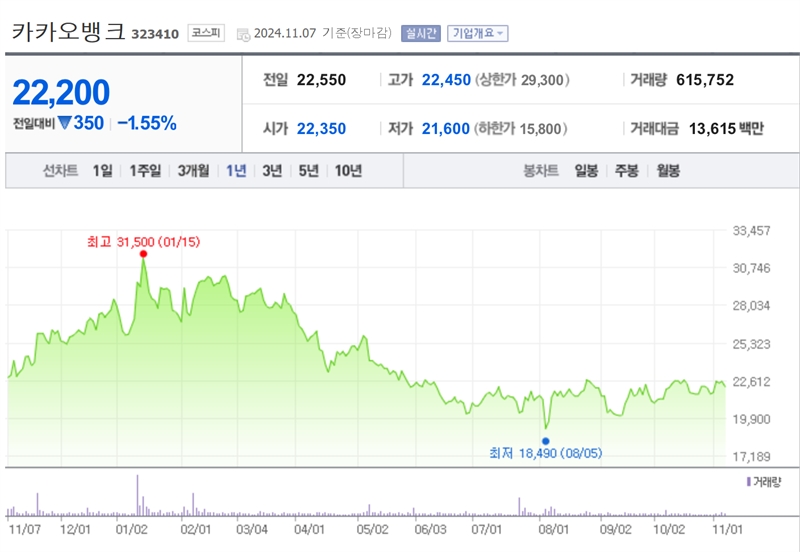Viewport: 800px width, 552px height.
Task: Click the 고가 value 22,450
Action: coord(446,80)
